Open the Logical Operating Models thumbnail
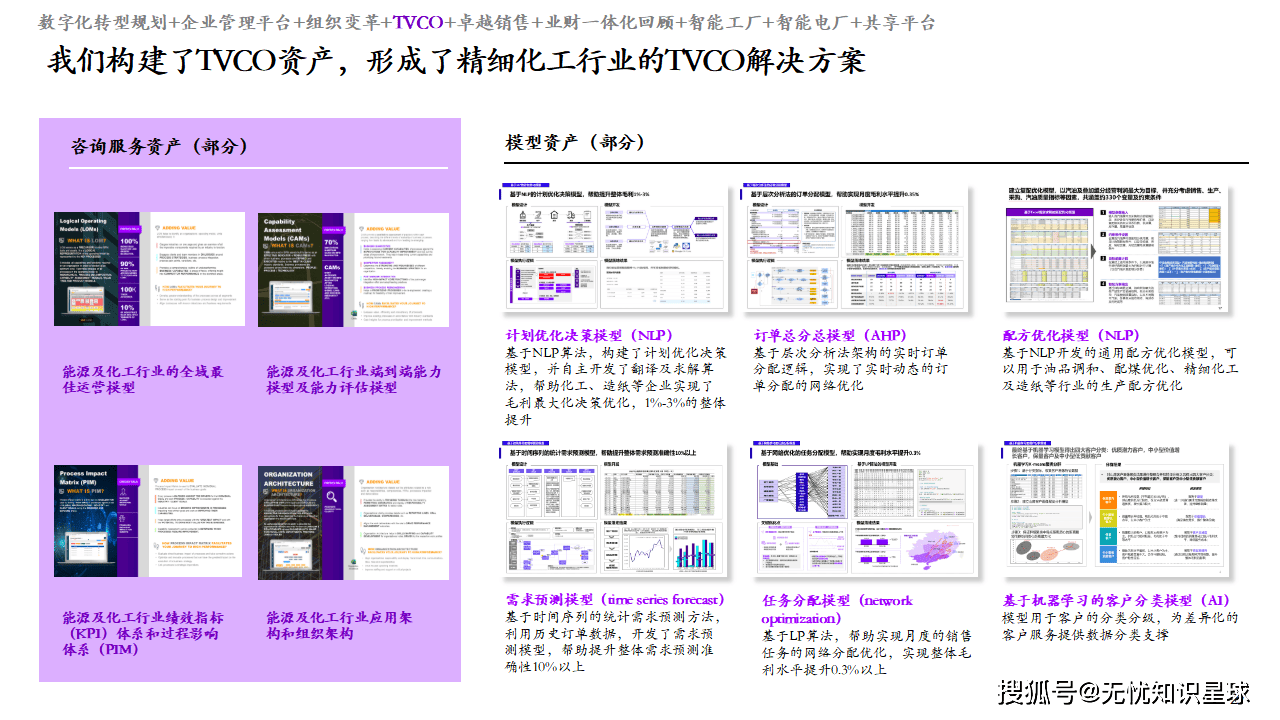 click(149, 269)
